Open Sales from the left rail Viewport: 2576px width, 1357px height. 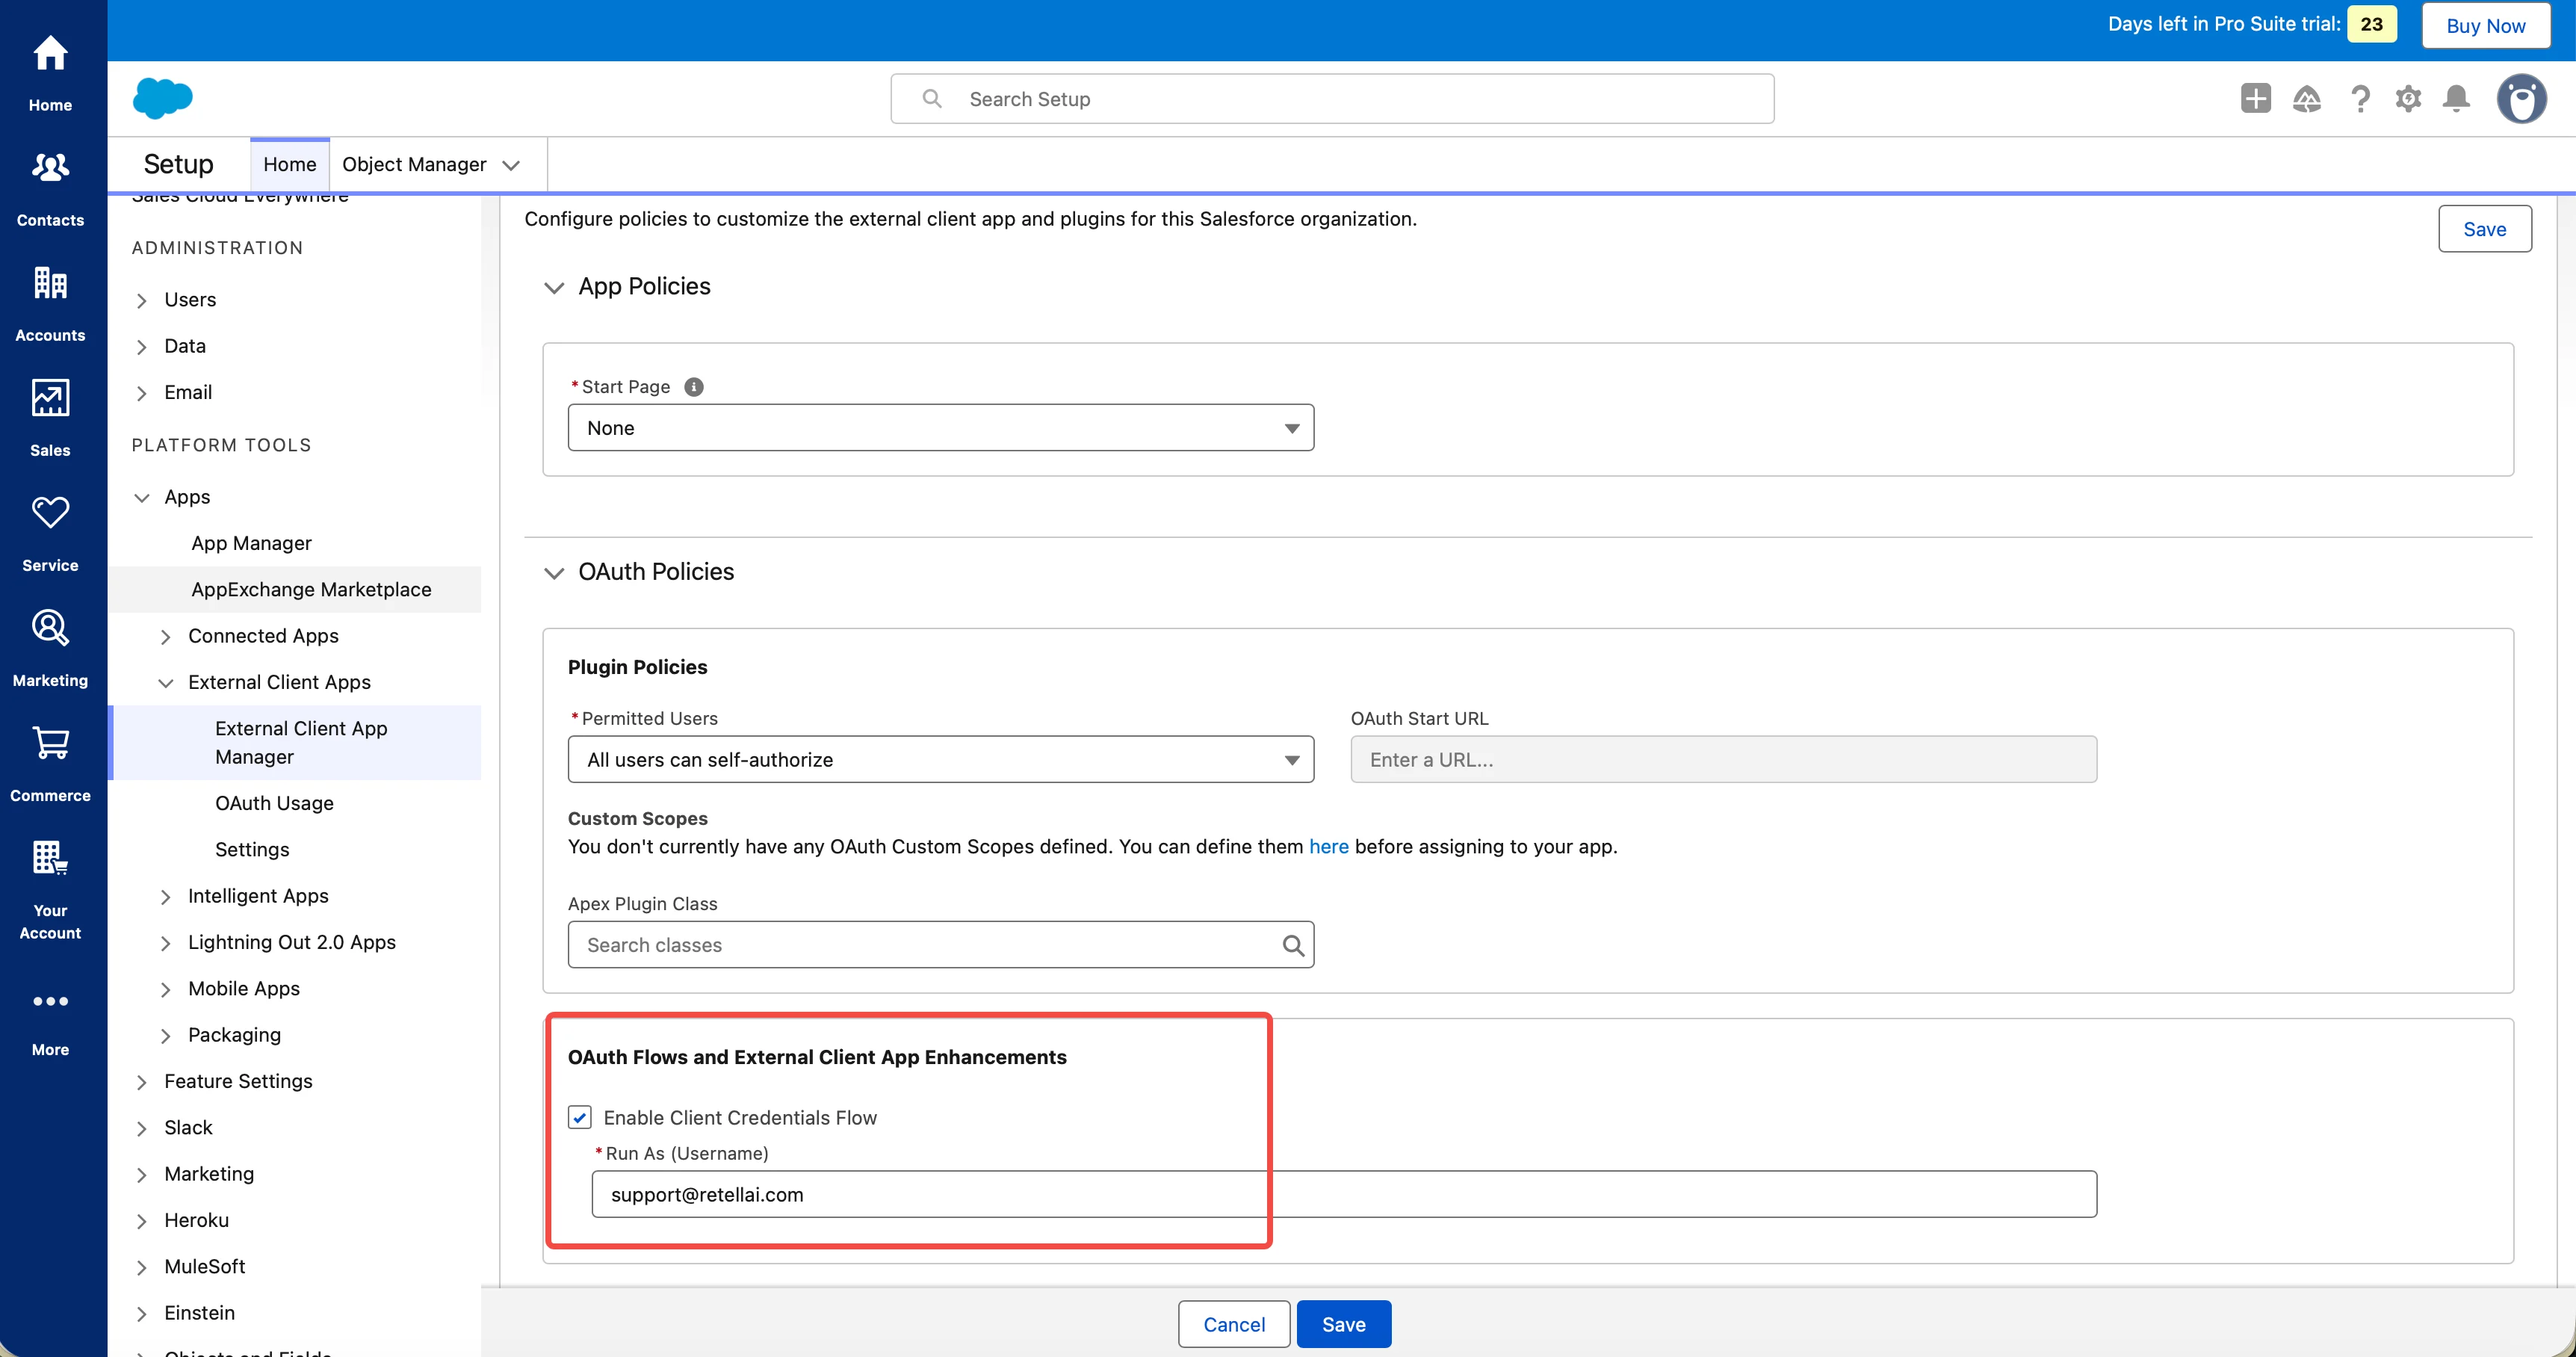coord(50,418)
